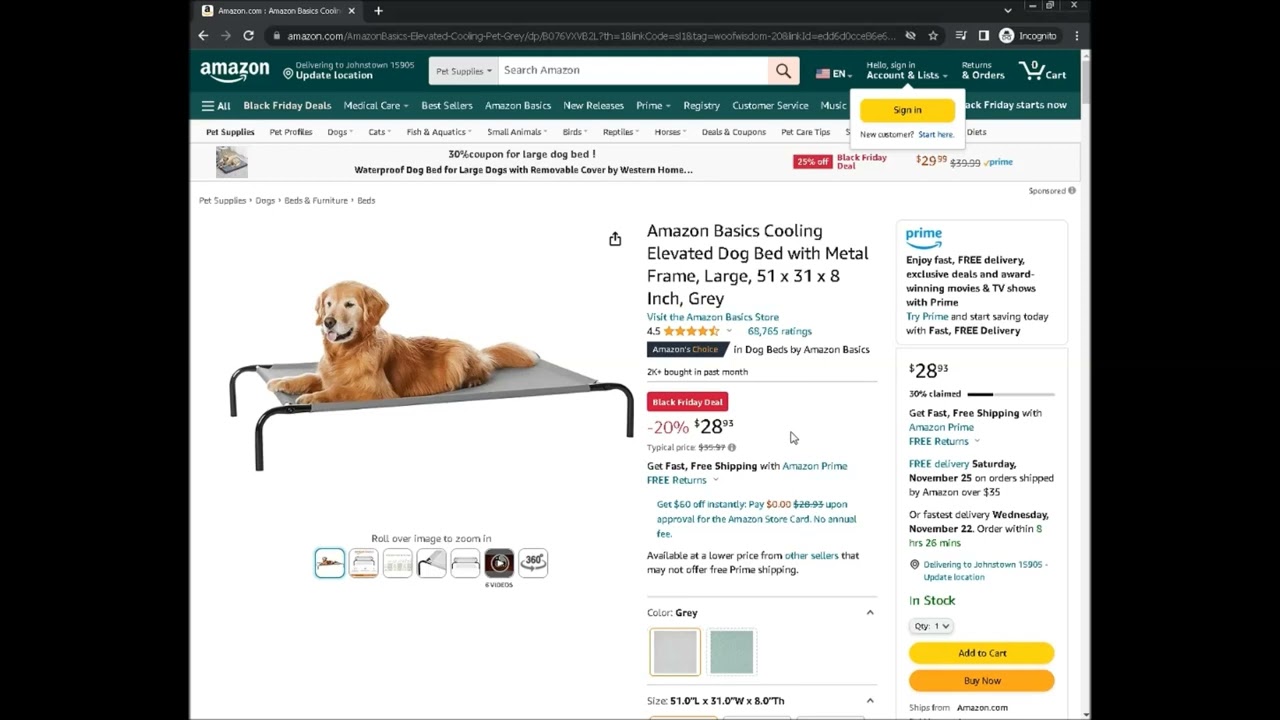Open the All hamburger menu
Viewport: 1280px width, 720px height.
(215, 106)
